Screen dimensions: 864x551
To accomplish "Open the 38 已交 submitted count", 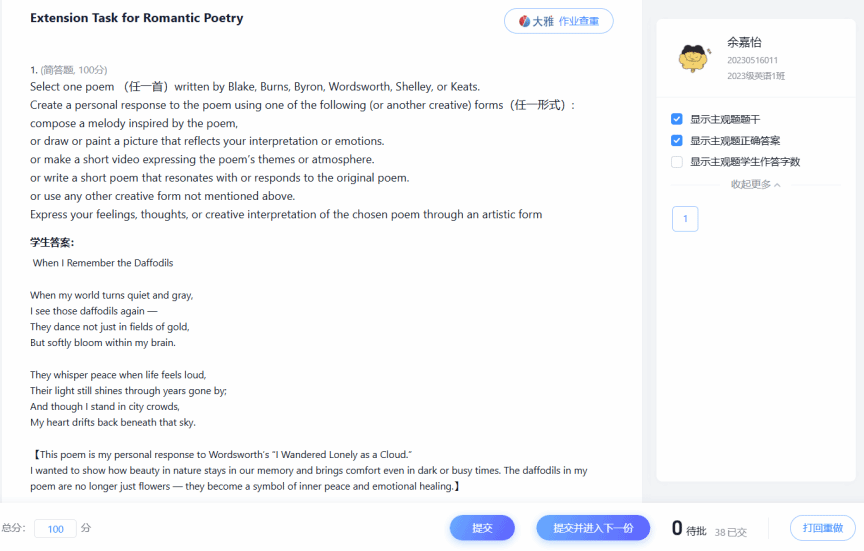I will 730,532.
